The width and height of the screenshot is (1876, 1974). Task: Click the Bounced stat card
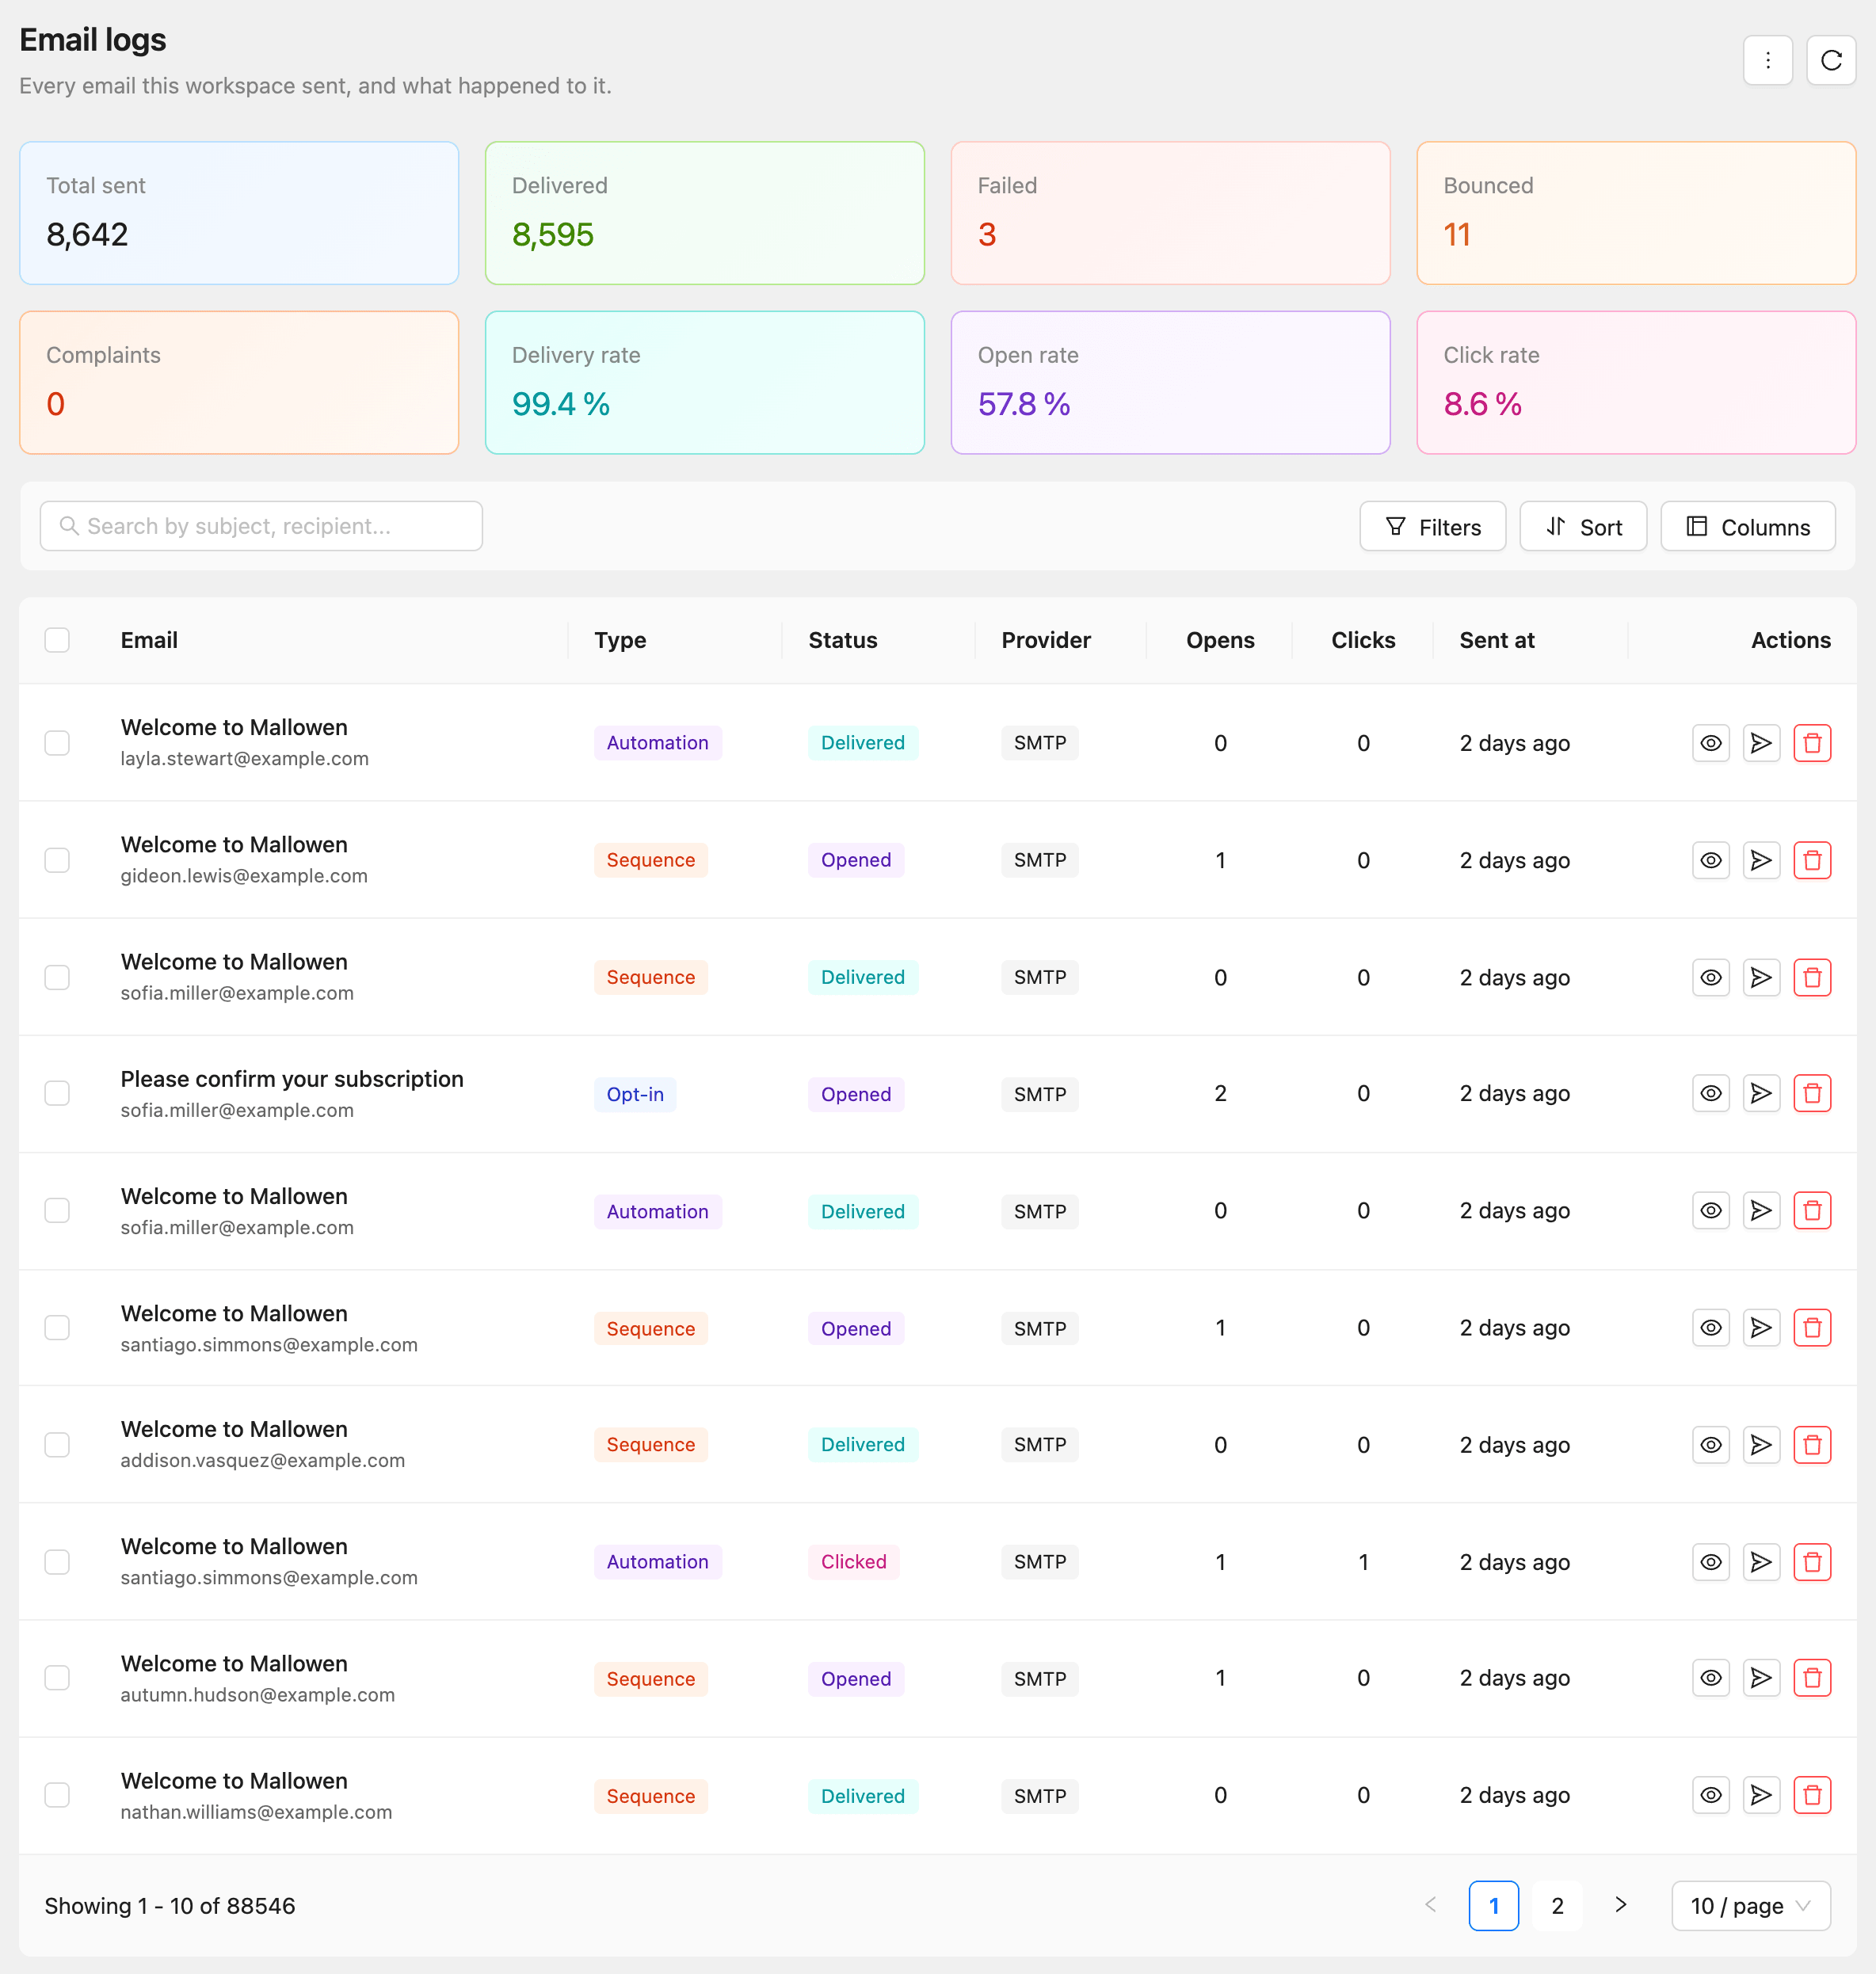pyautogui.click(x=1635, y=213)
